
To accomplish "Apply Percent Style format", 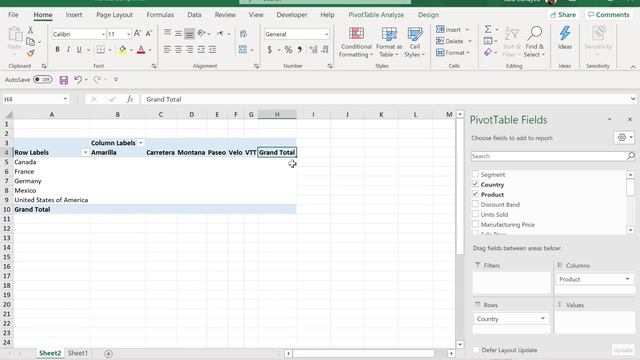I will (288, 50).
